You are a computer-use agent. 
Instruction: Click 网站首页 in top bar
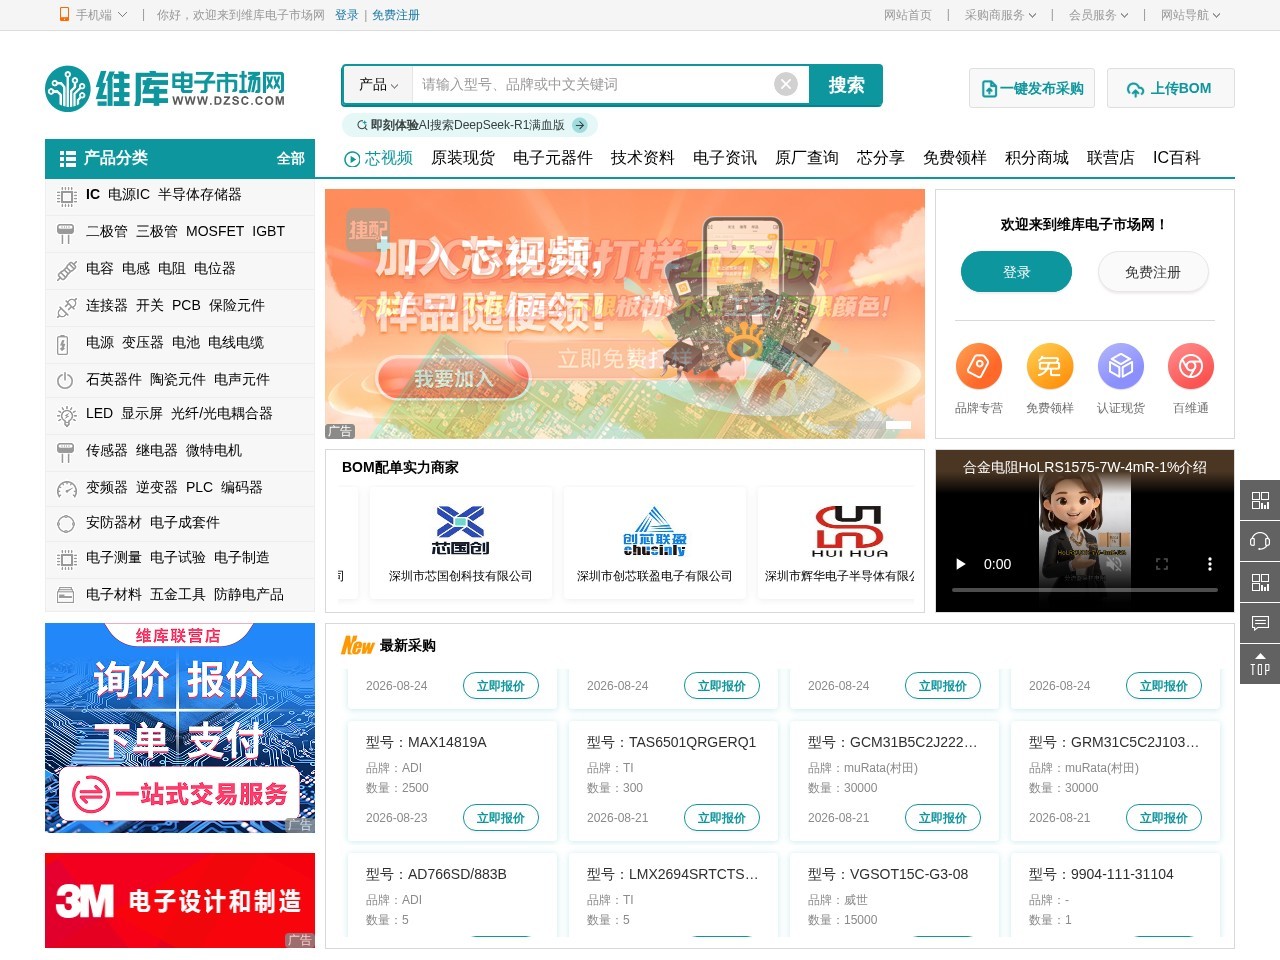pos(908,15)
